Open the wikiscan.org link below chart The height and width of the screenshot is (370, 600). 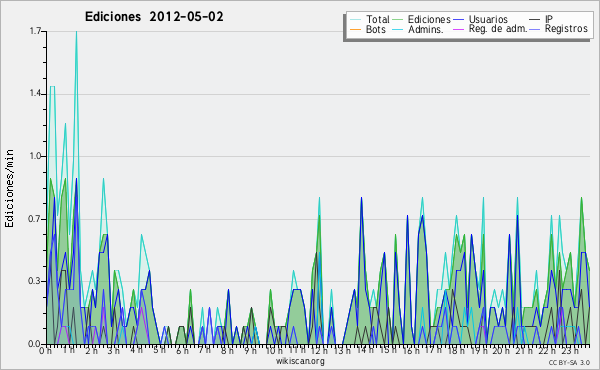(300, 361)
